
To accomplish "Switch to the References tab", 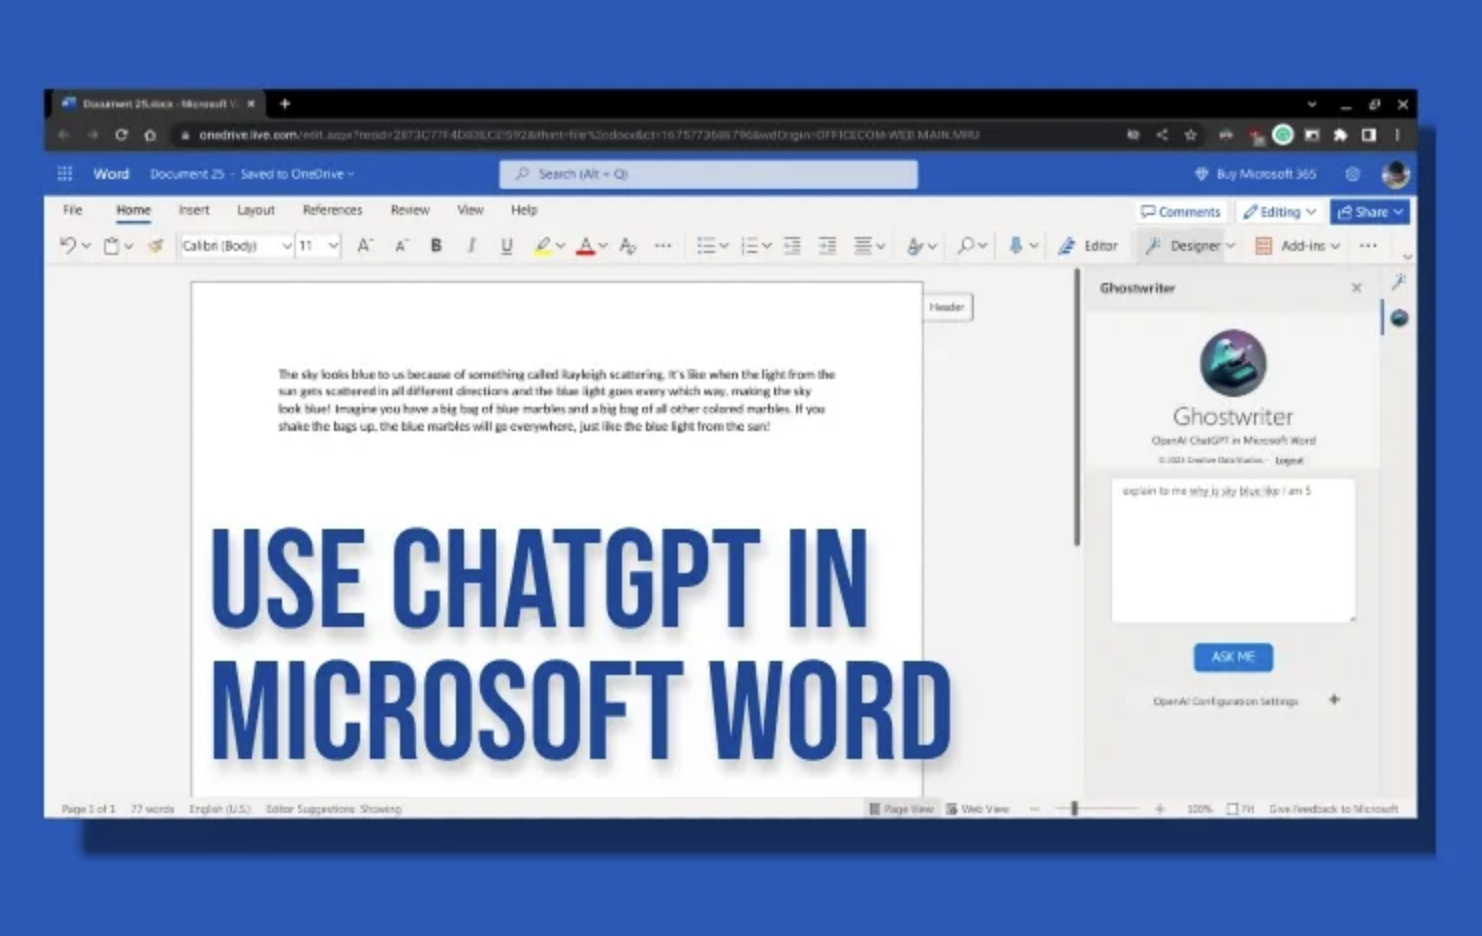I will pyautogui.click(x=332, y=210).
